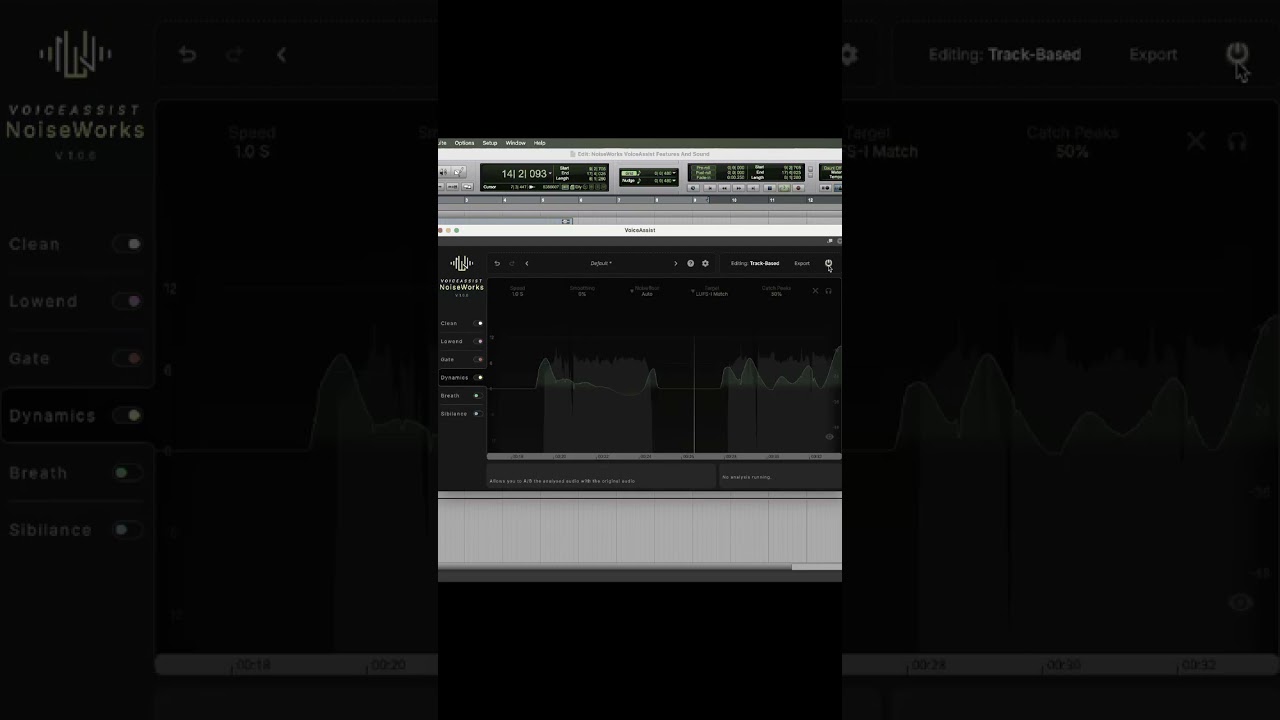1280x720 pixels.
Task: Click the Pro Tools Fast Forward button
Action: coord(739,188)
